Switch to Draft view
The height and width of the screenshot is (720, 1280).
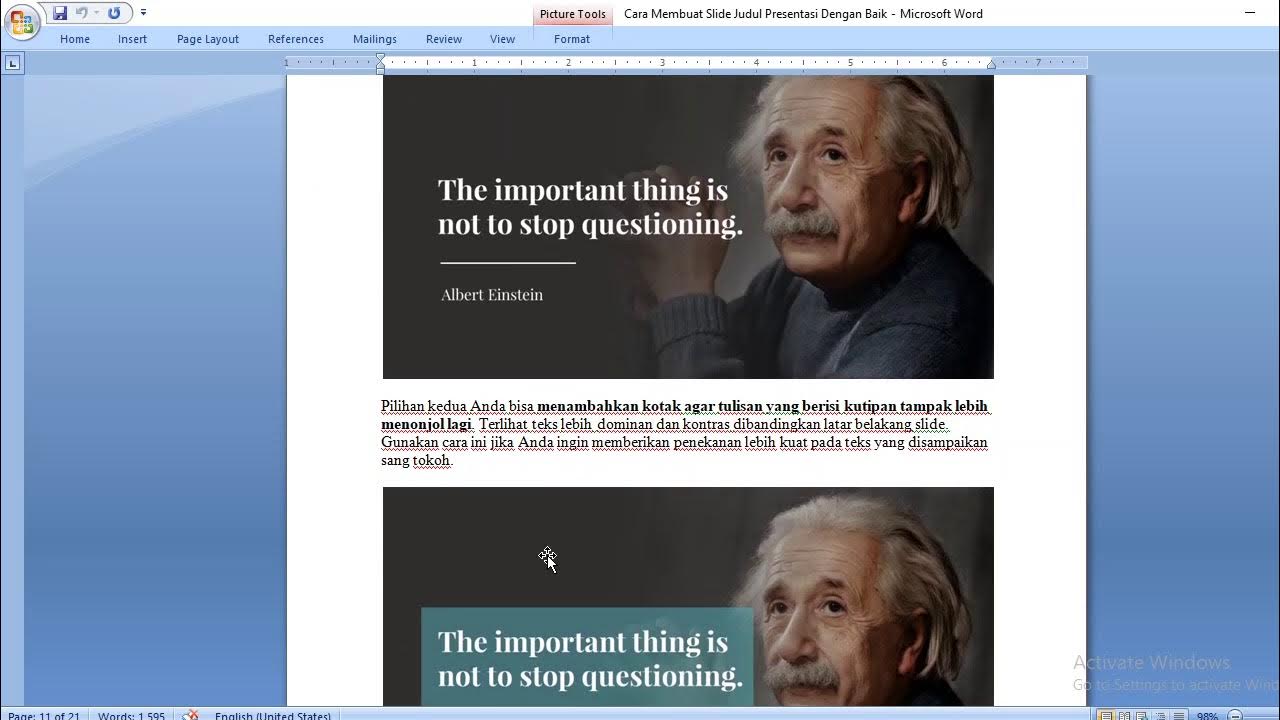1177,716
